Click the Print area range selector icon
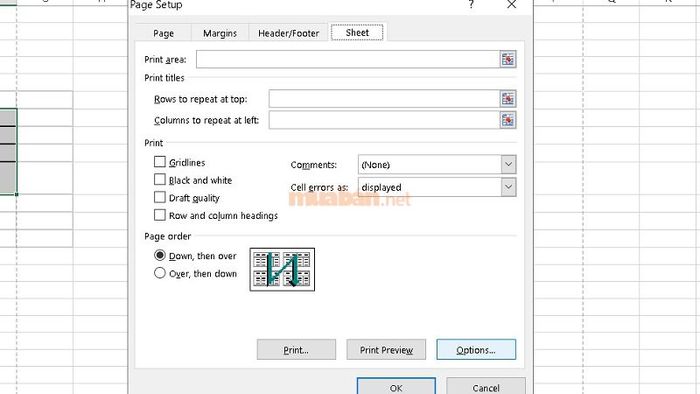 point(508,59)
